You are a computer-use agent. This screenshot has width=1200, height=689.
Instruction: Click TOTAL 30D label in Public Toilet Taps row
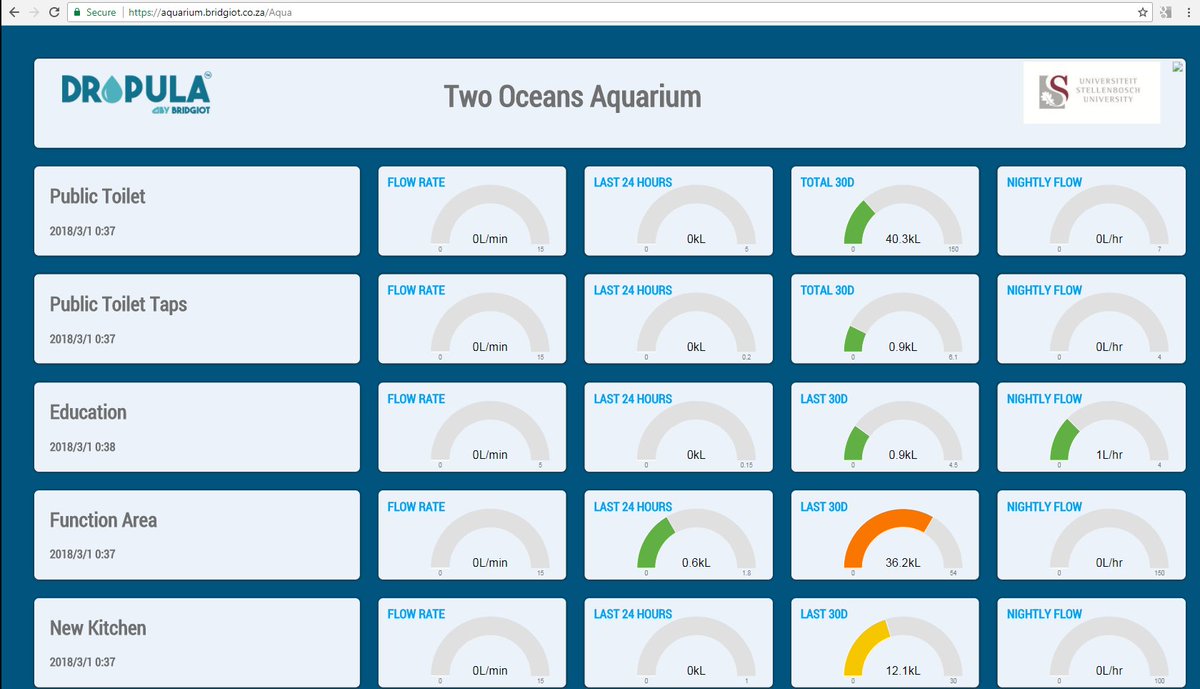pos(827,290)
